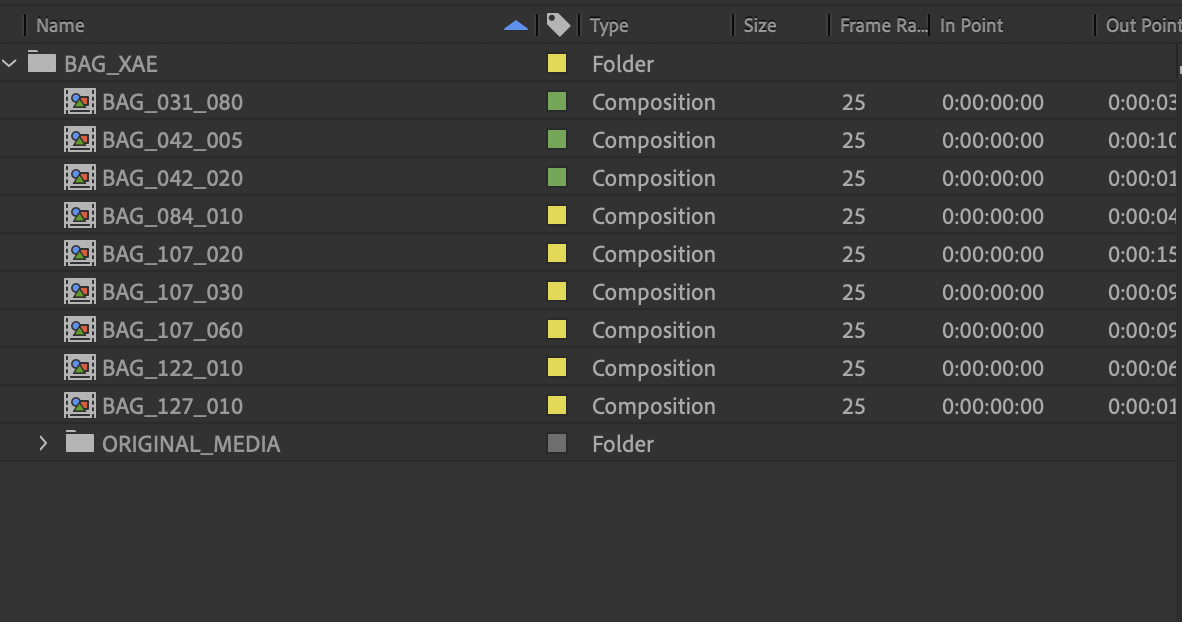The width and height of the screenshot is (1182, 622).
Task: Click the composition icon for BAG_107_030
Action: pyautogui.click(x=80, y=292)
